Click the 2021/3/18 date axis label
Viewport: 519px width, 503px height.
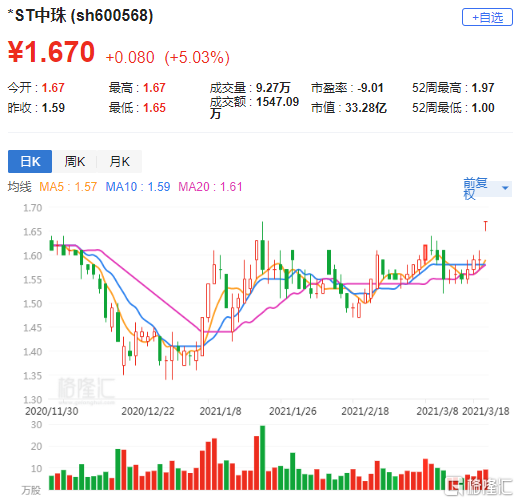pyautogui.click(x=486, y=411)
